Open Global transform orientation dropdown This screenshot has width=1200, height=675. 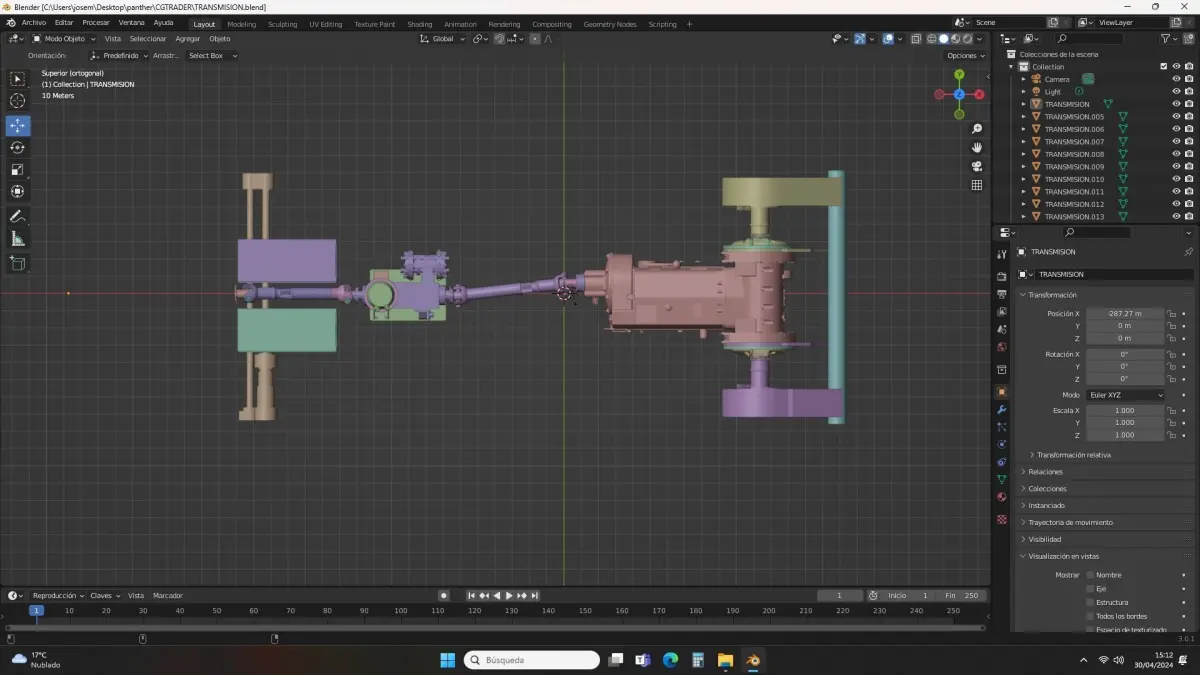443,39
